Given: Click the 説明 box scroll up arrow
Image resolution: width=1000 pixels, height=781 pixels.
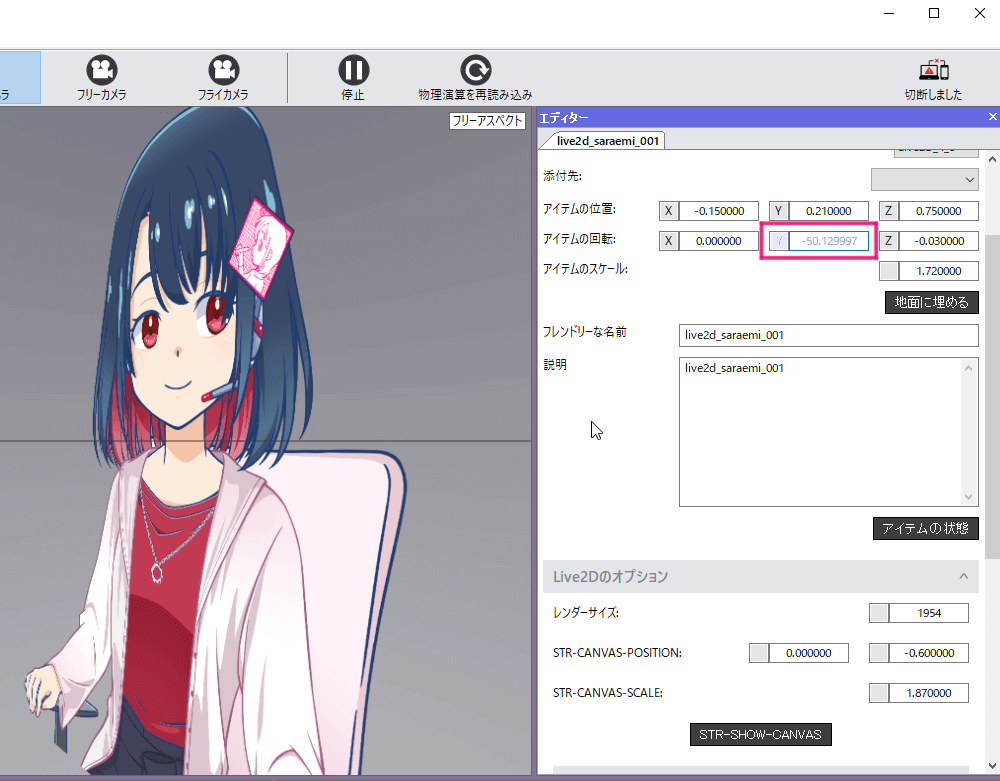Looking at the screenshot, I should (x=969, y=368).
